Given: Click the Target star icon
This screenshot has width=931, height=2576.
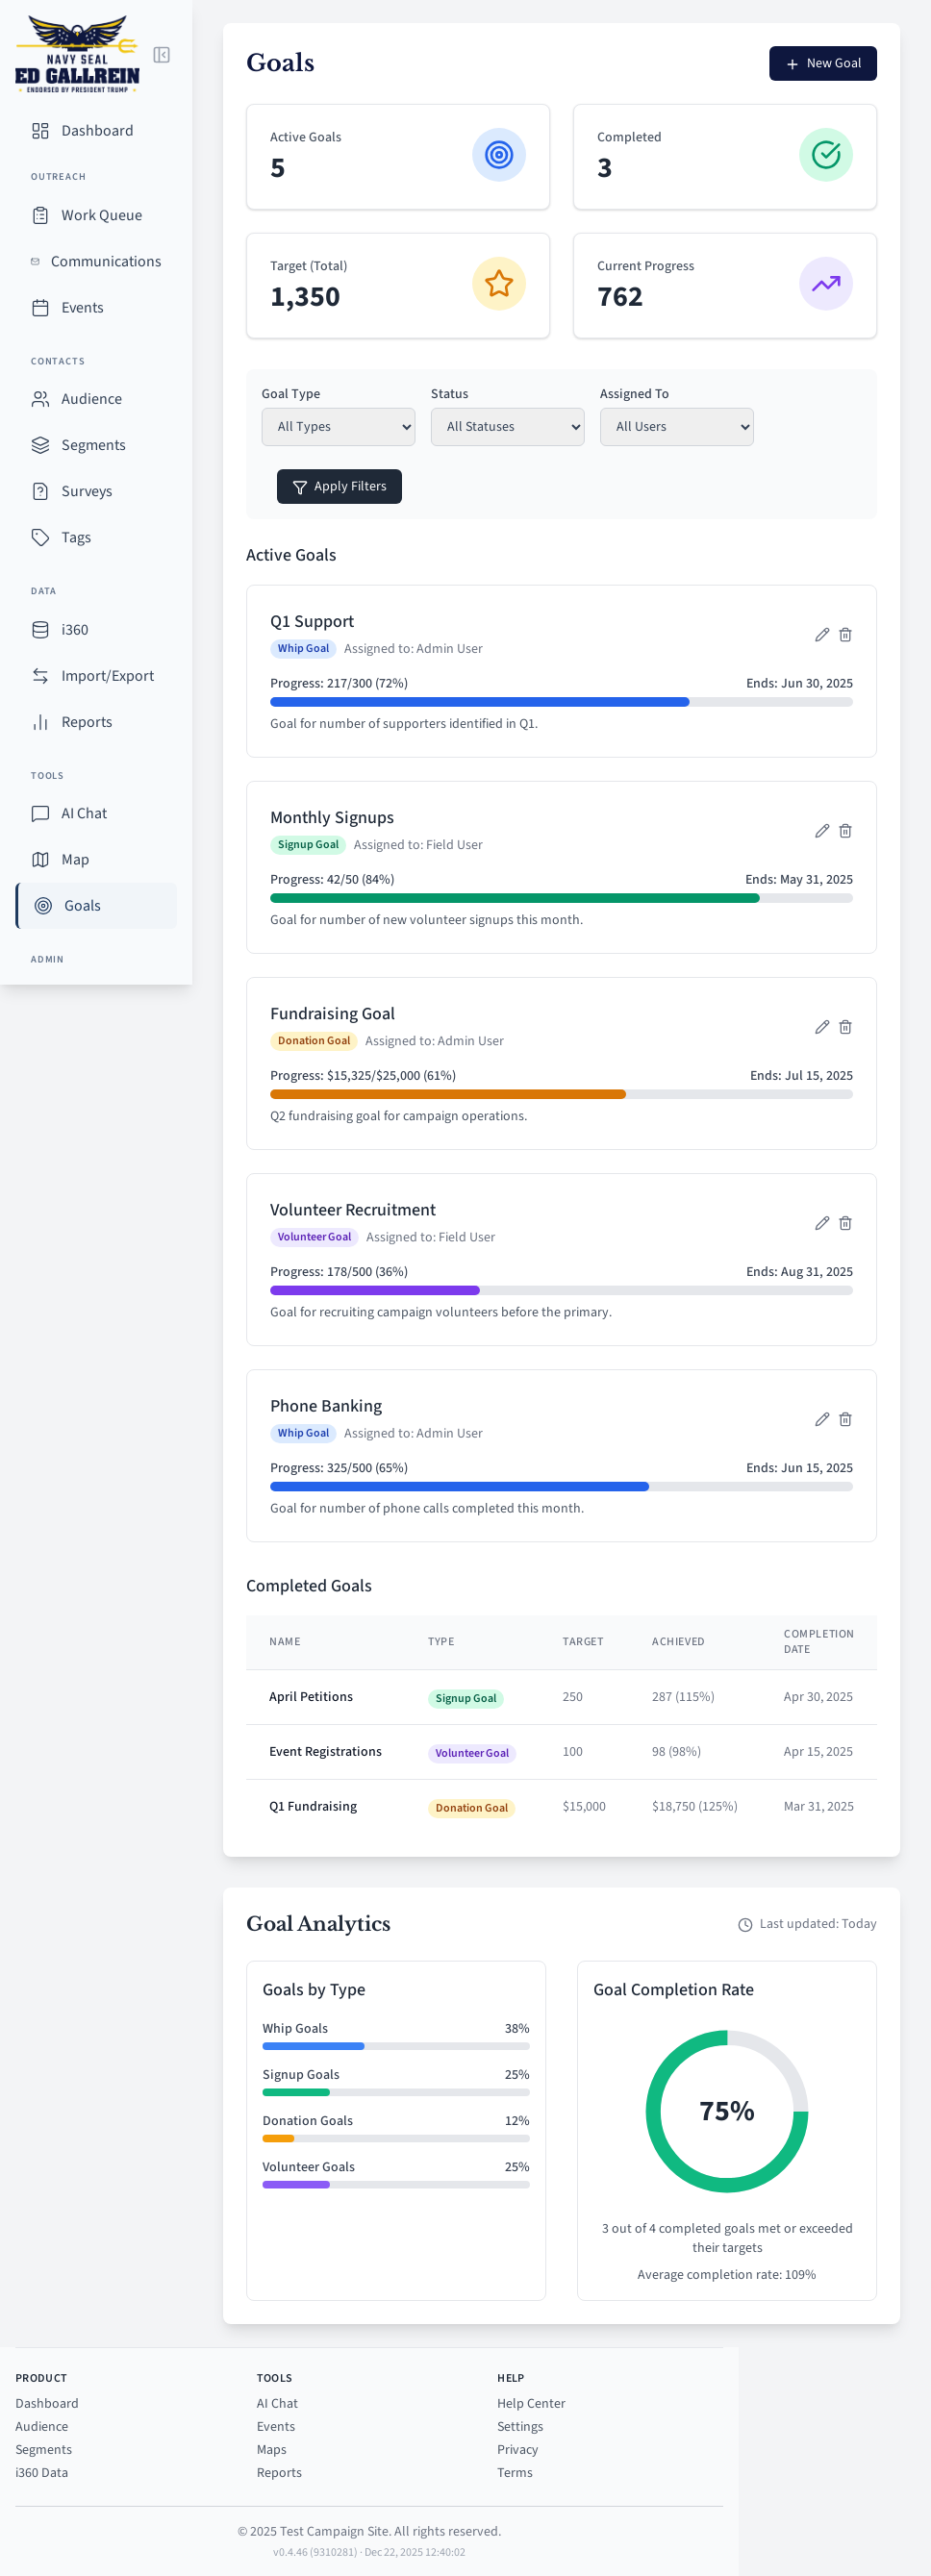Looking at the screenshot, I should point(498,284).
